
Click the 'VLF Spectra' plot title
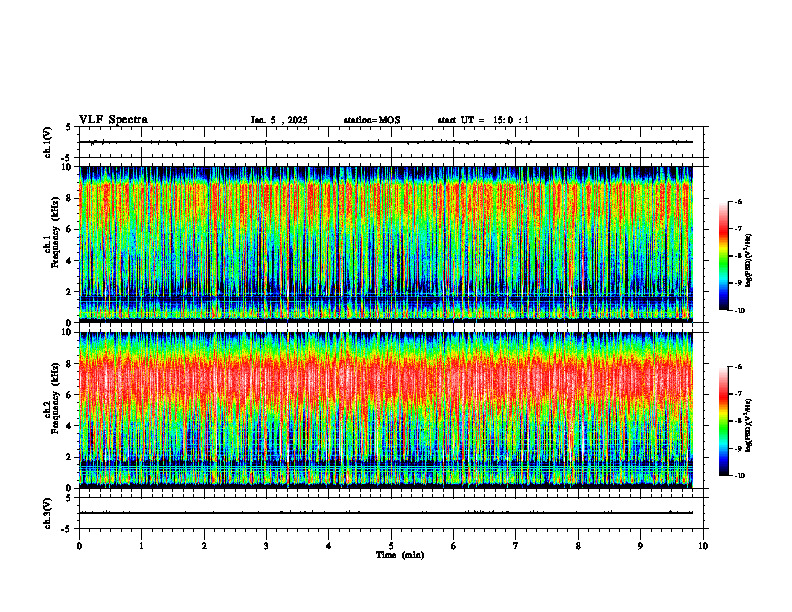pos(113,119)
